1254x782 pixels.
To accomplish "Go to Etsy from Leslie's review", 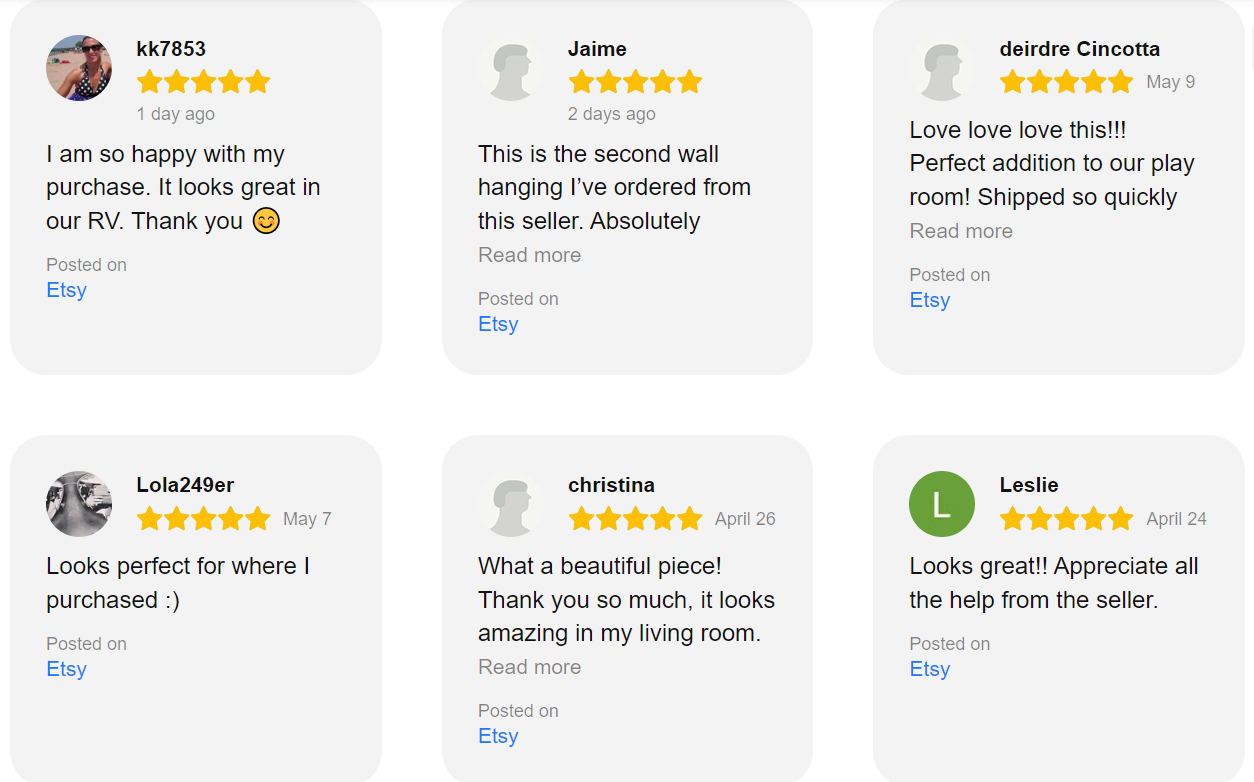I will click(x=929, y=669).
